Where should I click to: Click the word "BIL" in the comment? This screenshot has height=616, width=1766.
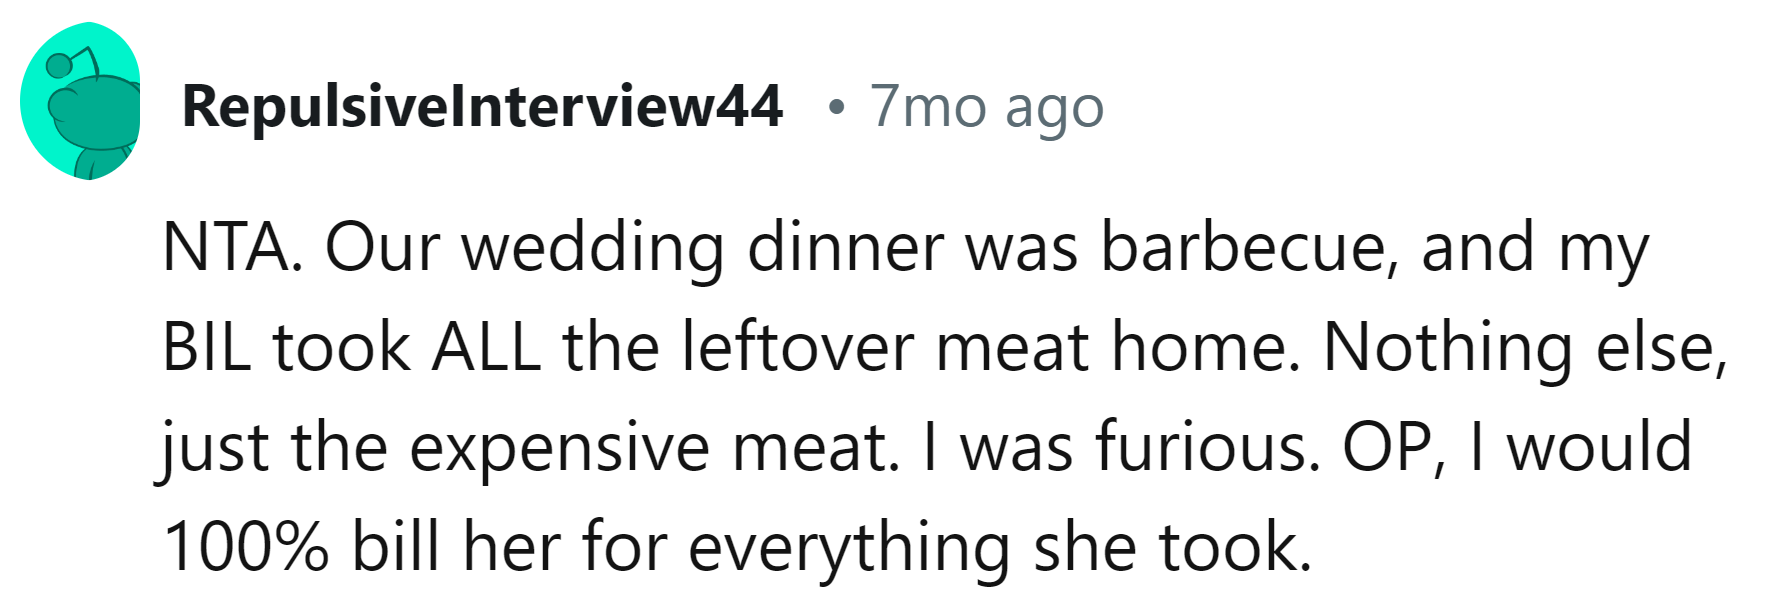205,348
